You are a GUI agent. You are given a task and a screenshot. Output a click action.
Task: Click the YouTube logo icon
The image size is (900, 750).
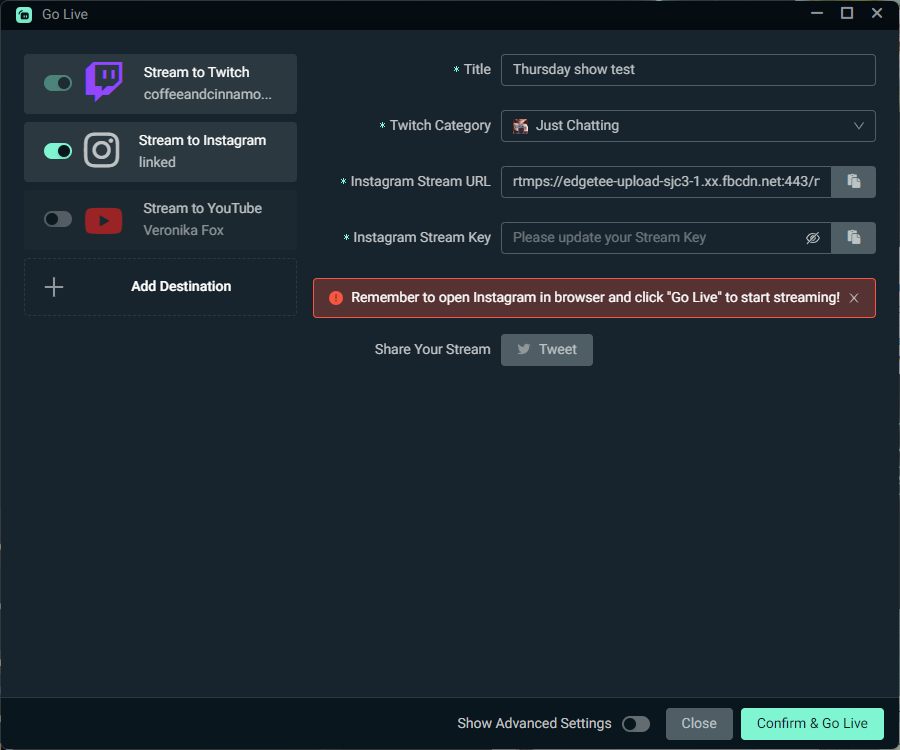tap(103, 219)
